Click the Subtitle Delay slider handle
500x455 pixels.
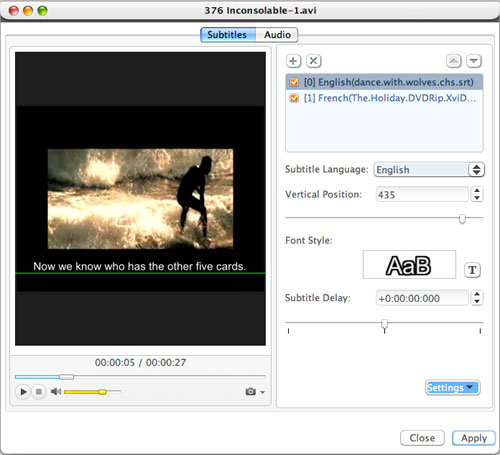coord(384,324)
